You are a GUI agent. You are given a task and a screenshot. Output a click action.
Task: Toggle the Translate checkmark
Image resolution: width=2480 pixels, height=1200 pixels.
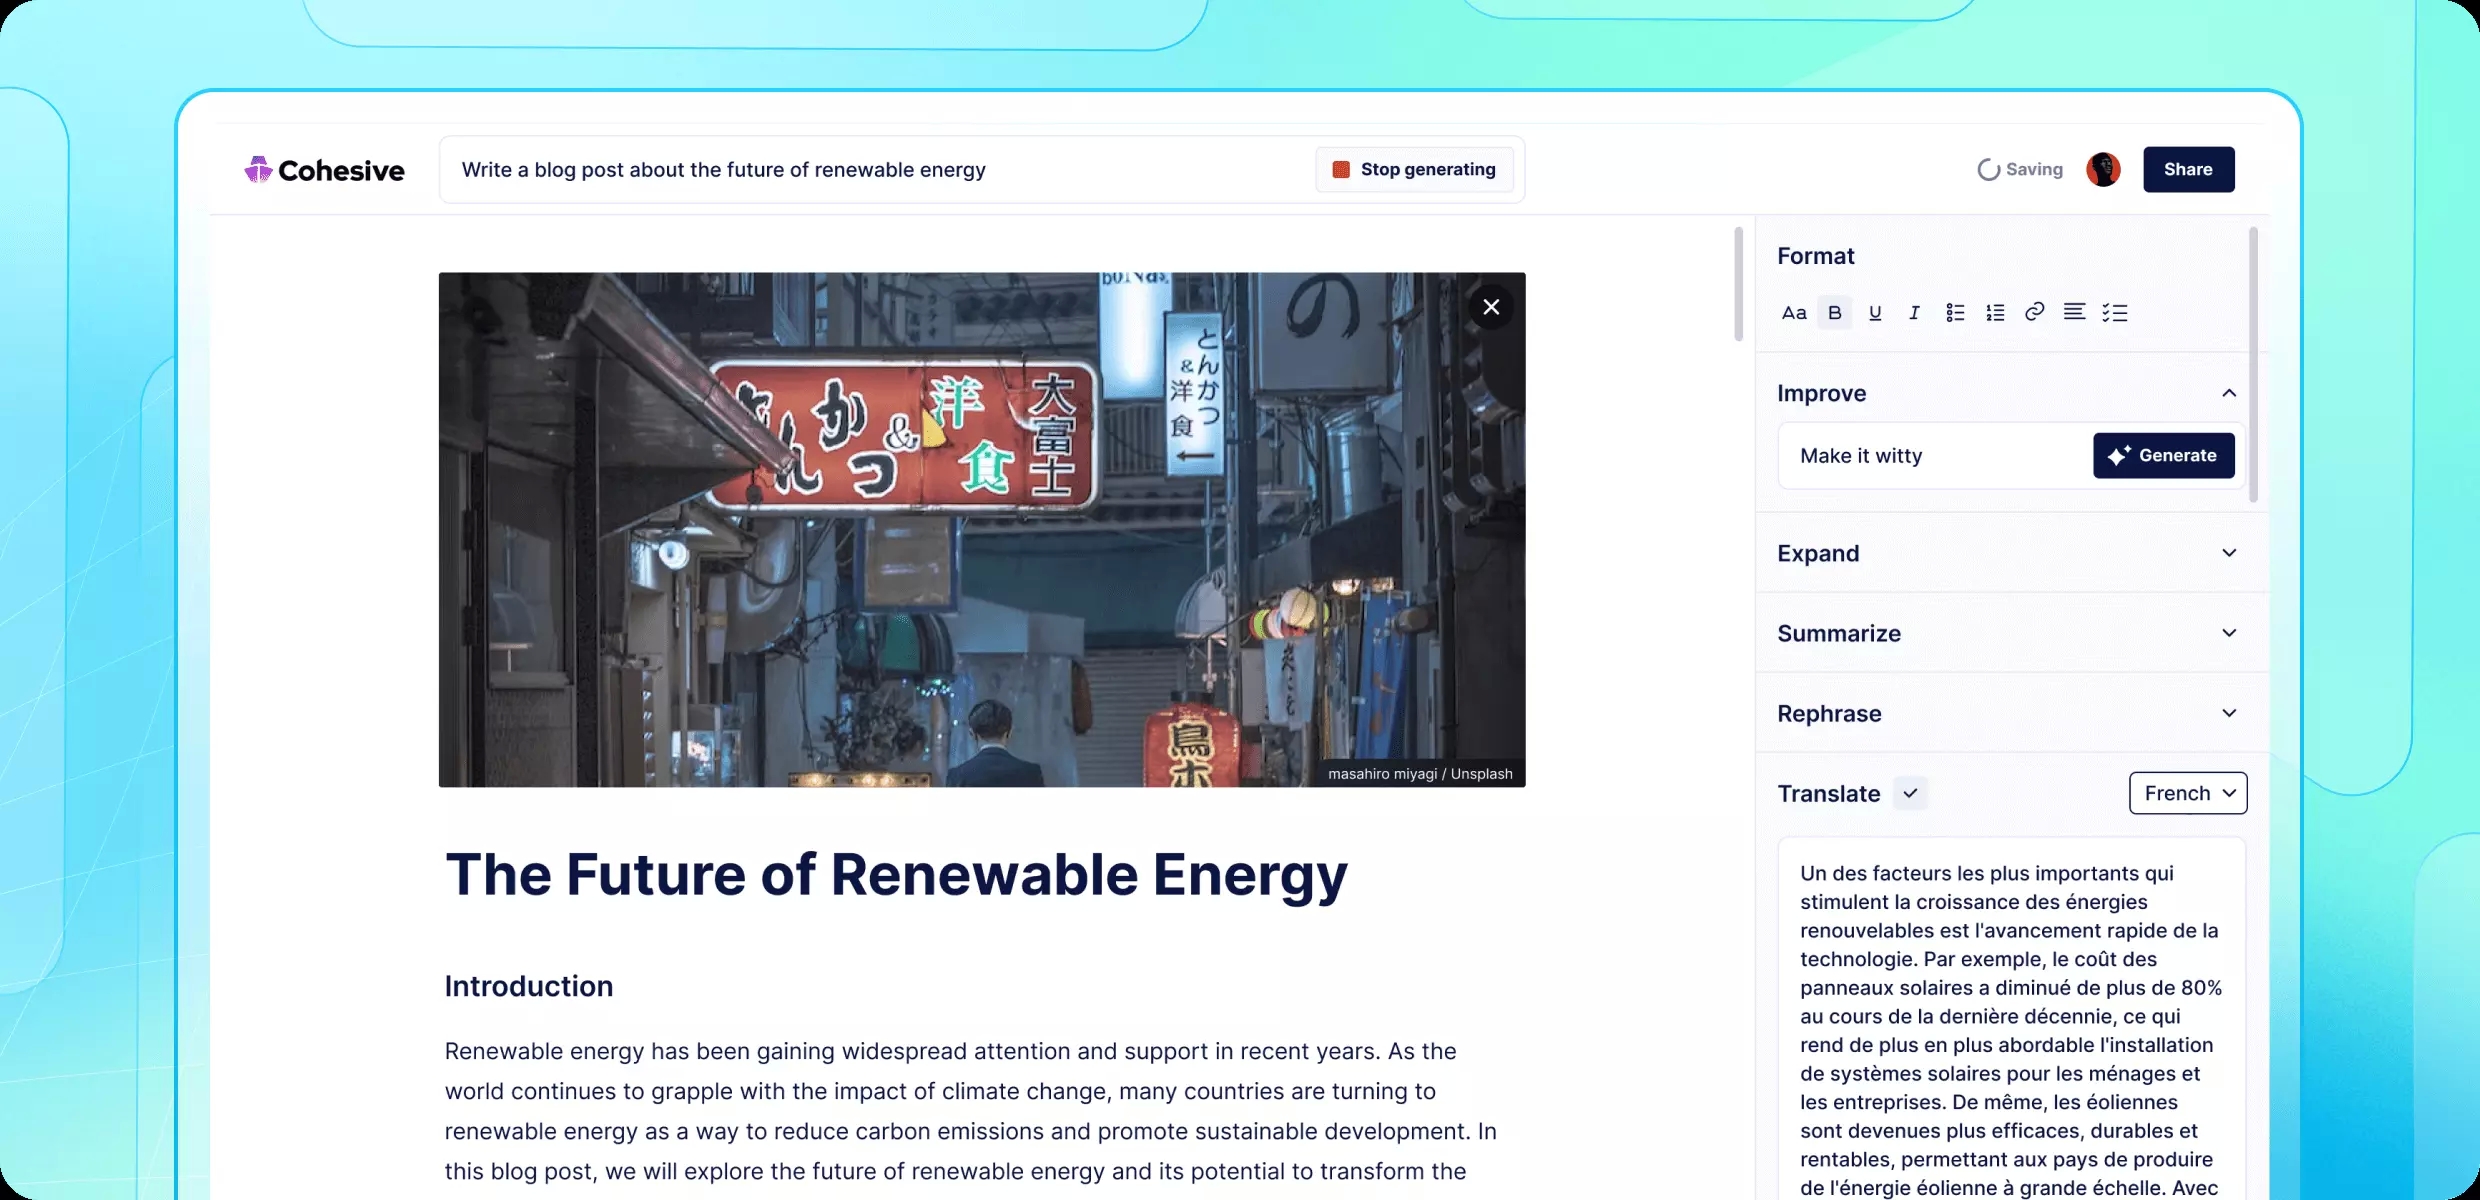(x=1910, y=793)
